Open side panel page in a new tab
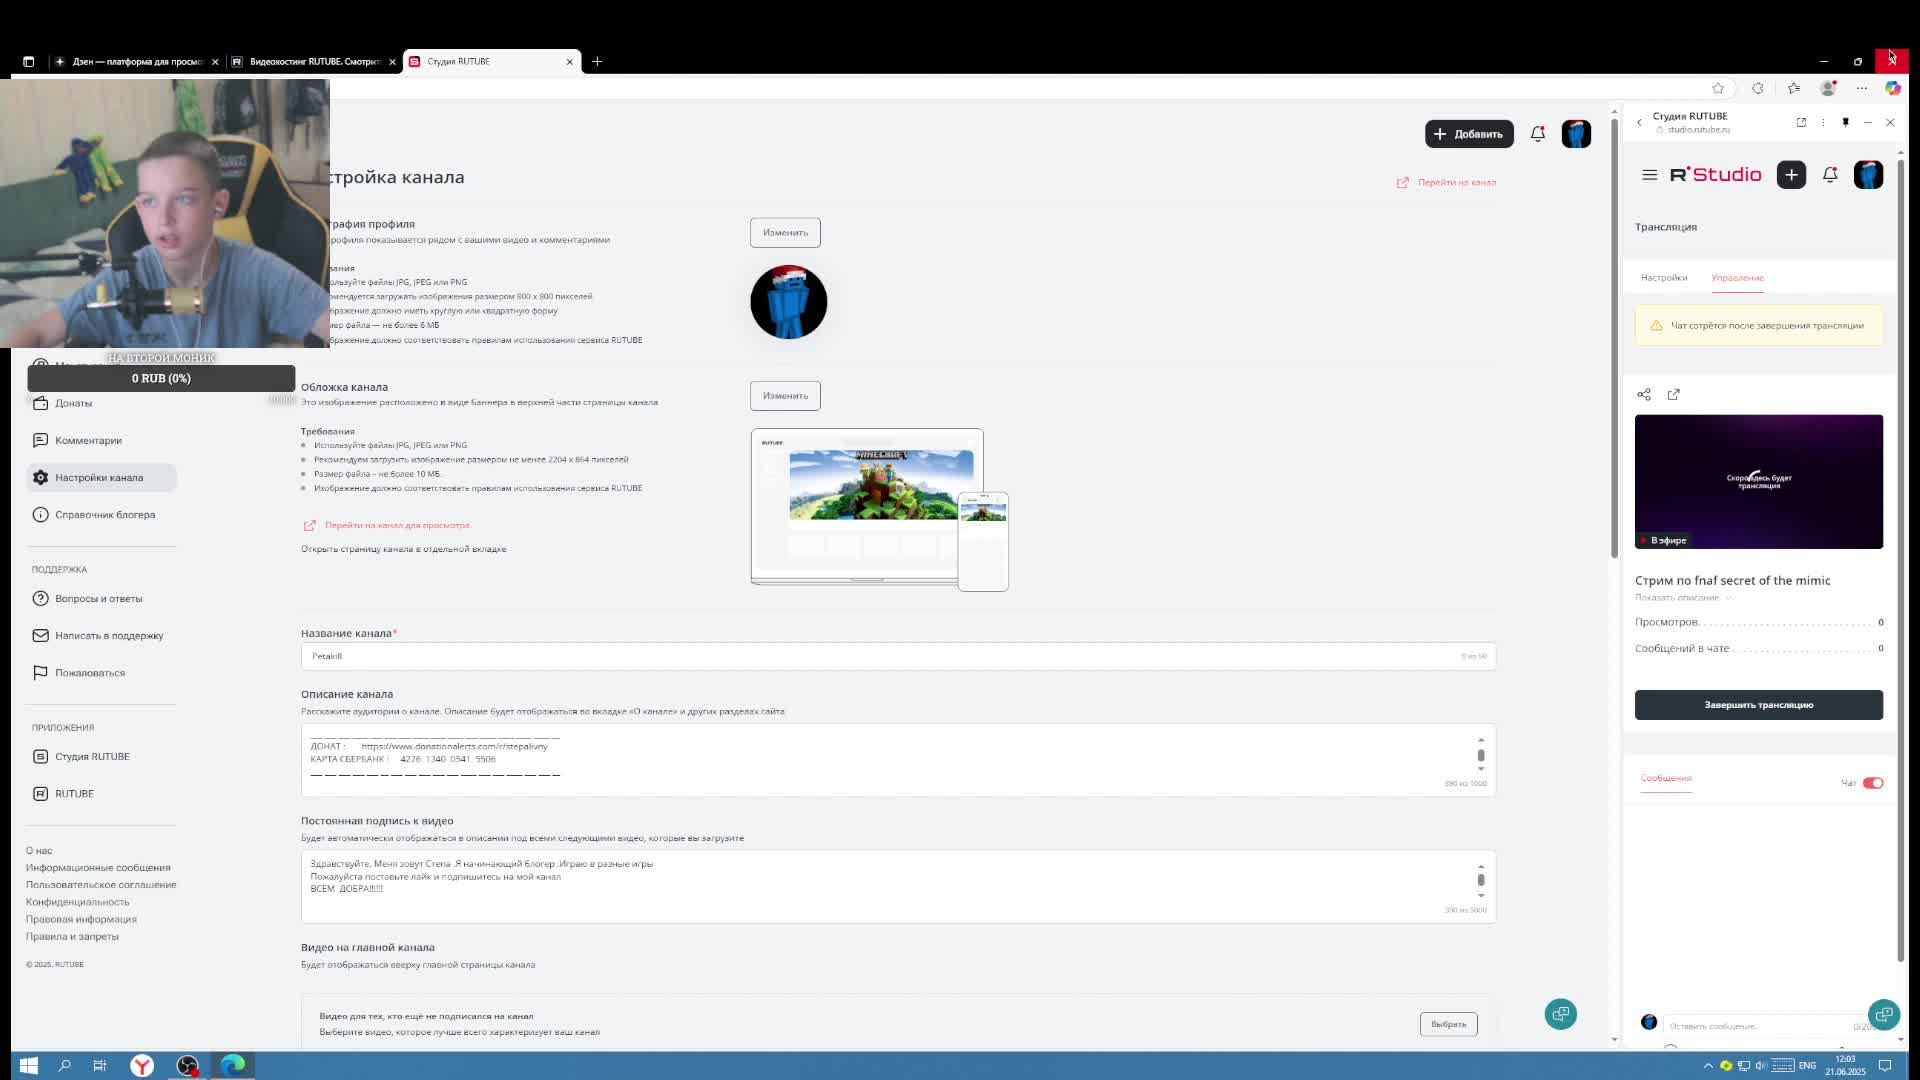Image resolution: width=1920 pixels, height=1080 pixels. [x=1801, y=122]
